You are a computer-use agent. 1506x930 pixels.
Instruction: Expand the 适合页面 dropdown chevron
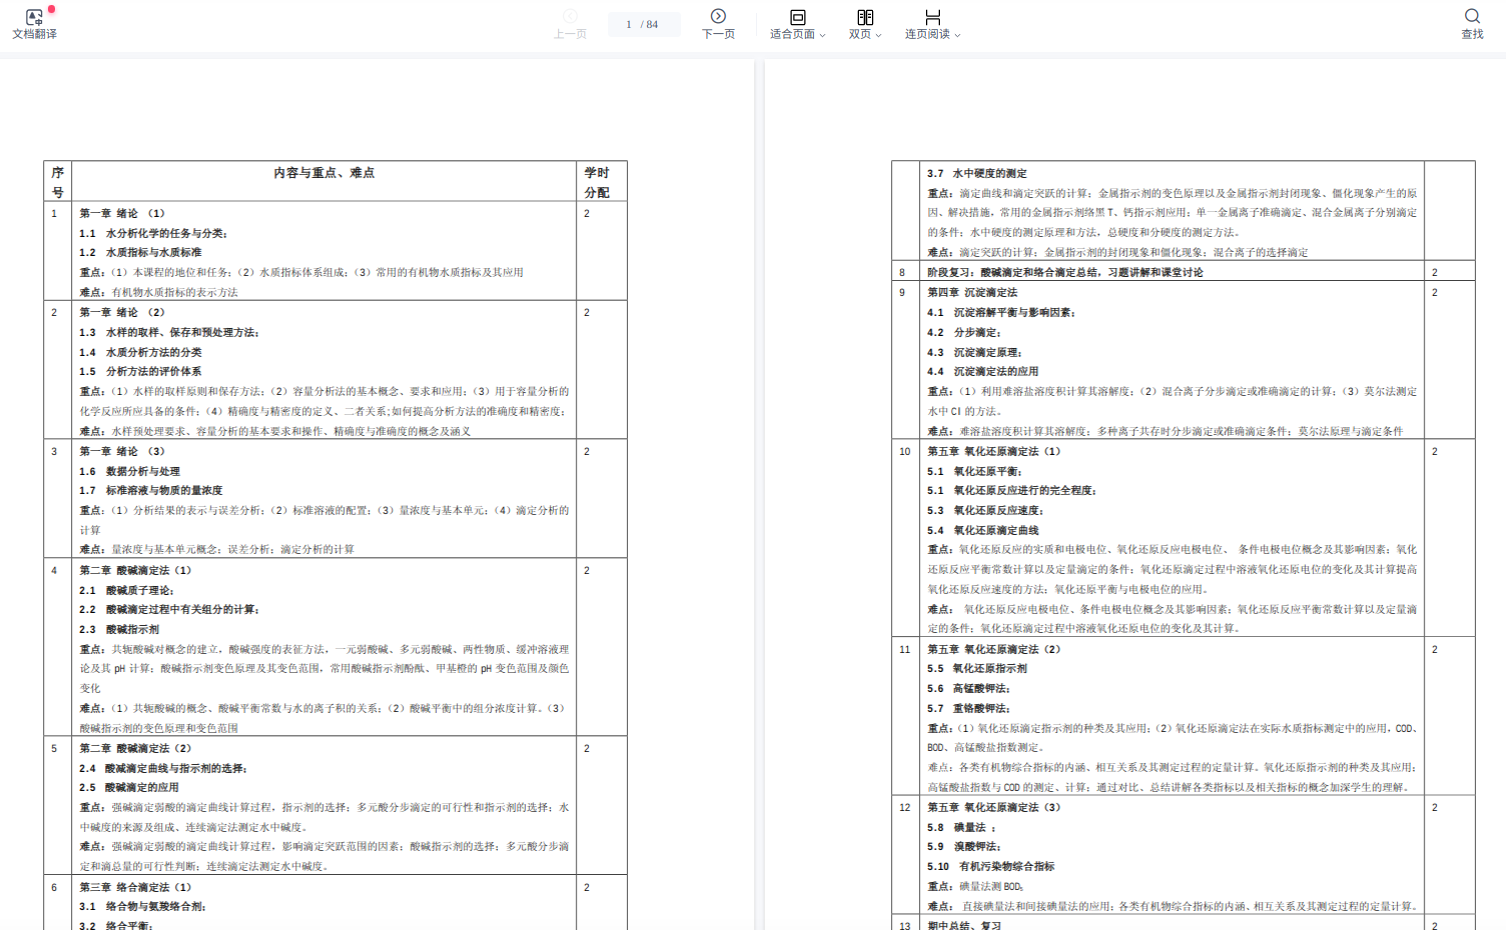[x=823, y=35]
